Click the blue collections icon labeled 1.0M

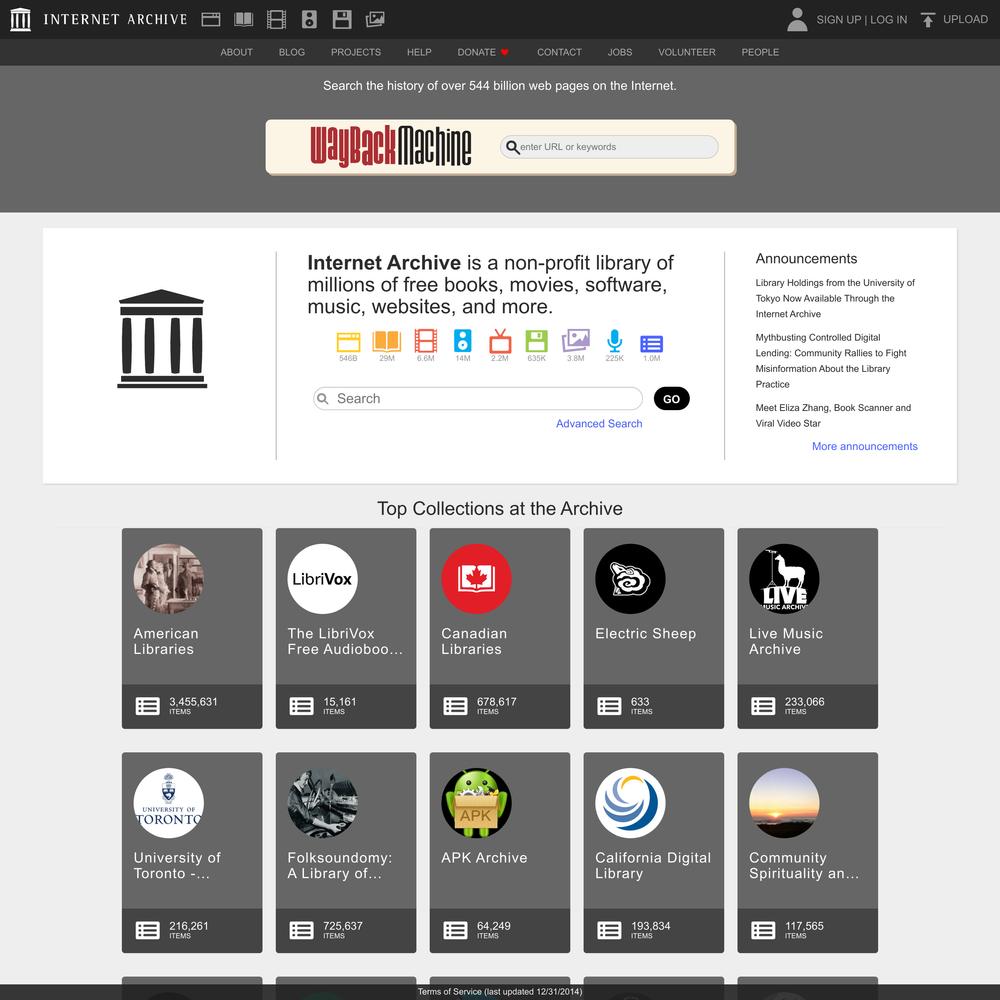click(x=651, y=344)
